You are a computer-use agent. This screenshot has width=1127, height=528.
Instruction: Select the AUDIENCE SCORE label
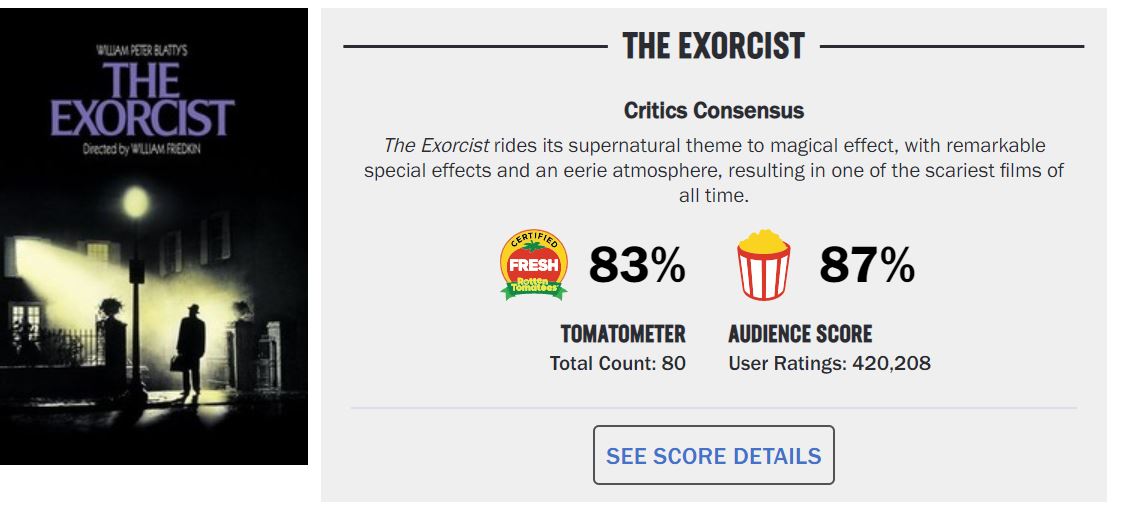click(x=800, y=334)
